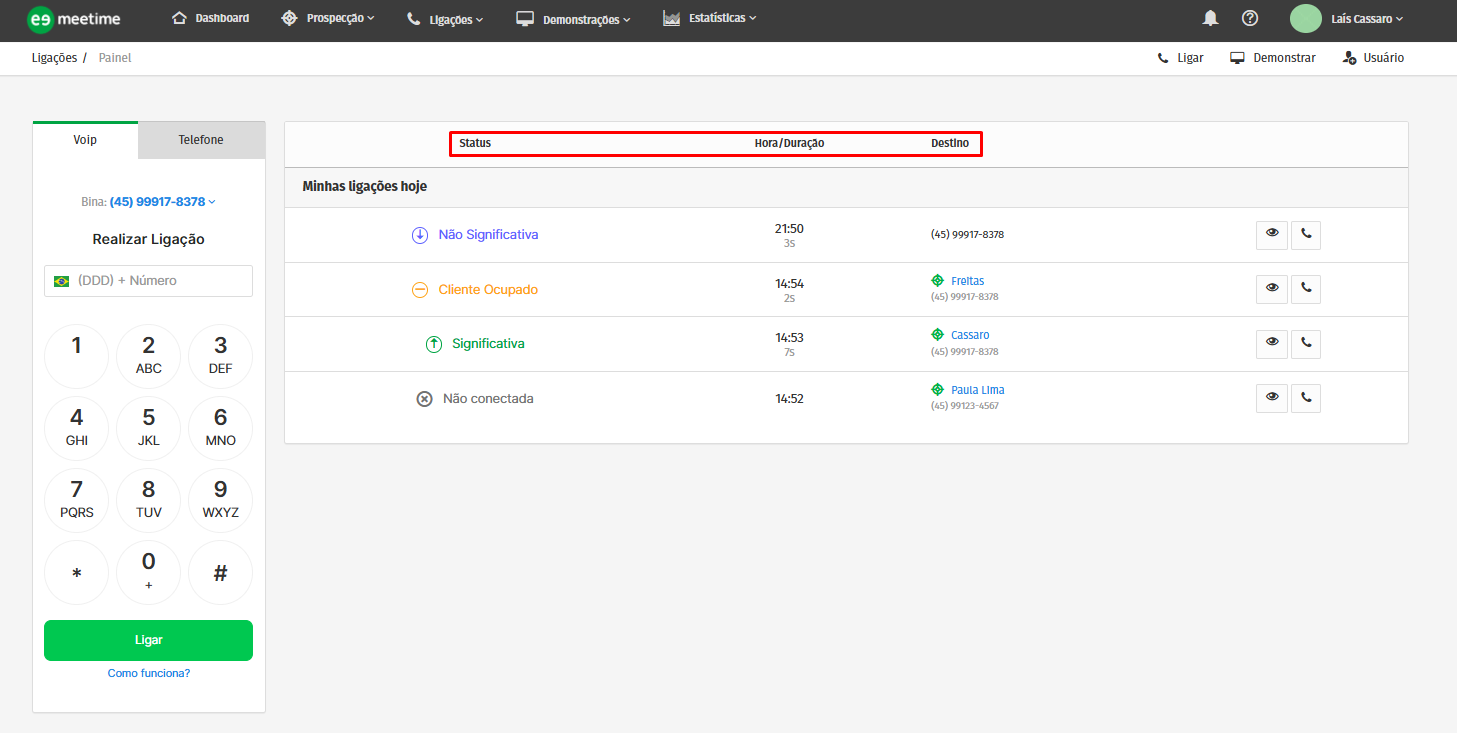Click the Minhas ligações hoje heading
The image size is (1457, 733).
click(365, 187)
